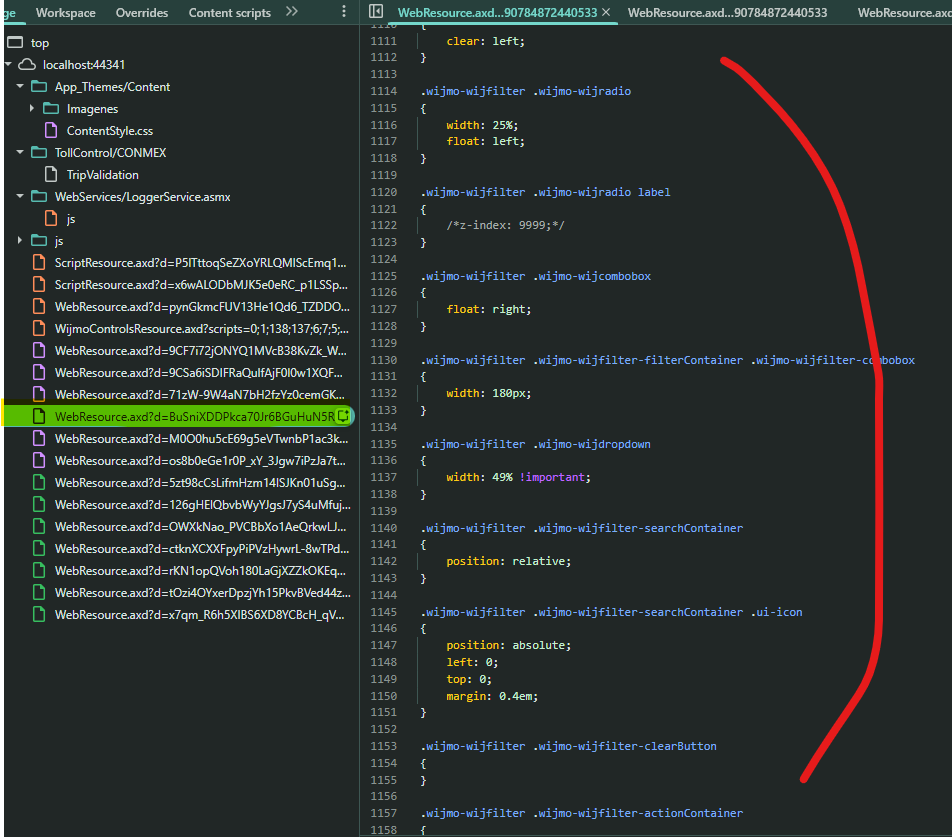Click the purple icon of WebResource.axd?d=9CF7i72j
Viewport: 952px width, 837px height.
39,351
